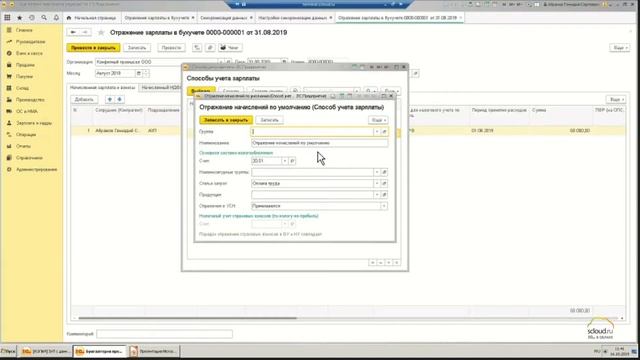The height and width of the screenshot is (360, 640).
Task: Open the Счет 20.01 open-item icon
Action: point(292,161)
